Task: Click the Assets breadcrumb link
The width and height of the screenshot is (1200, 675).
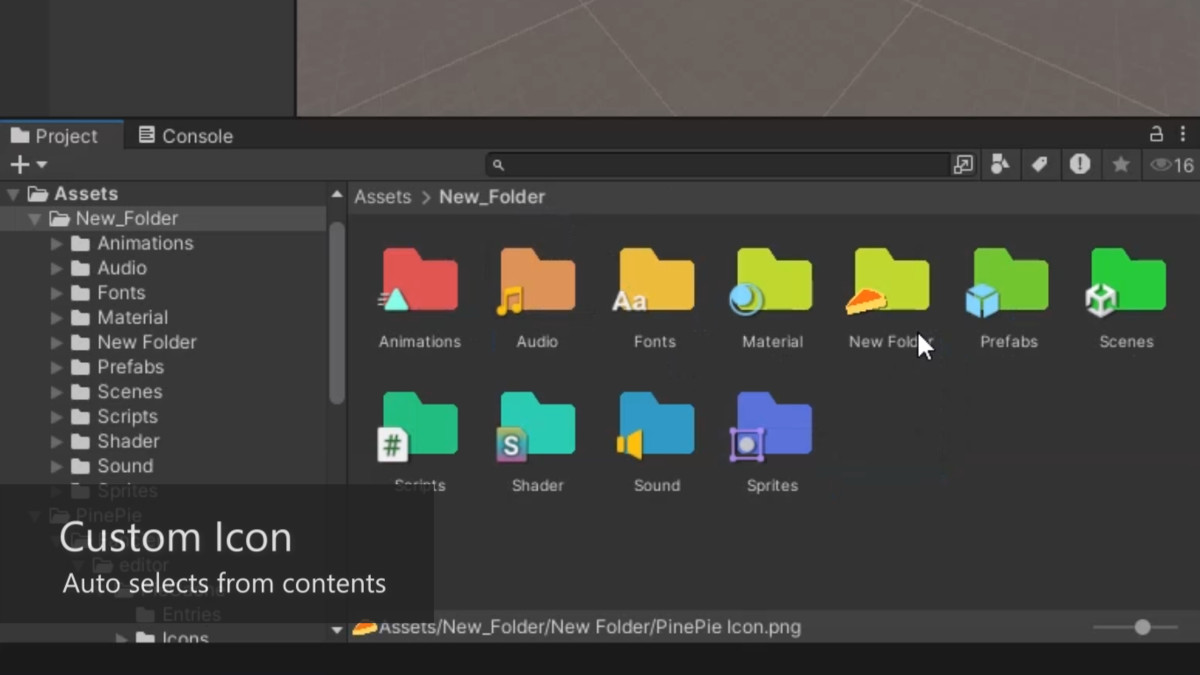Action: (x=383, y=197)
